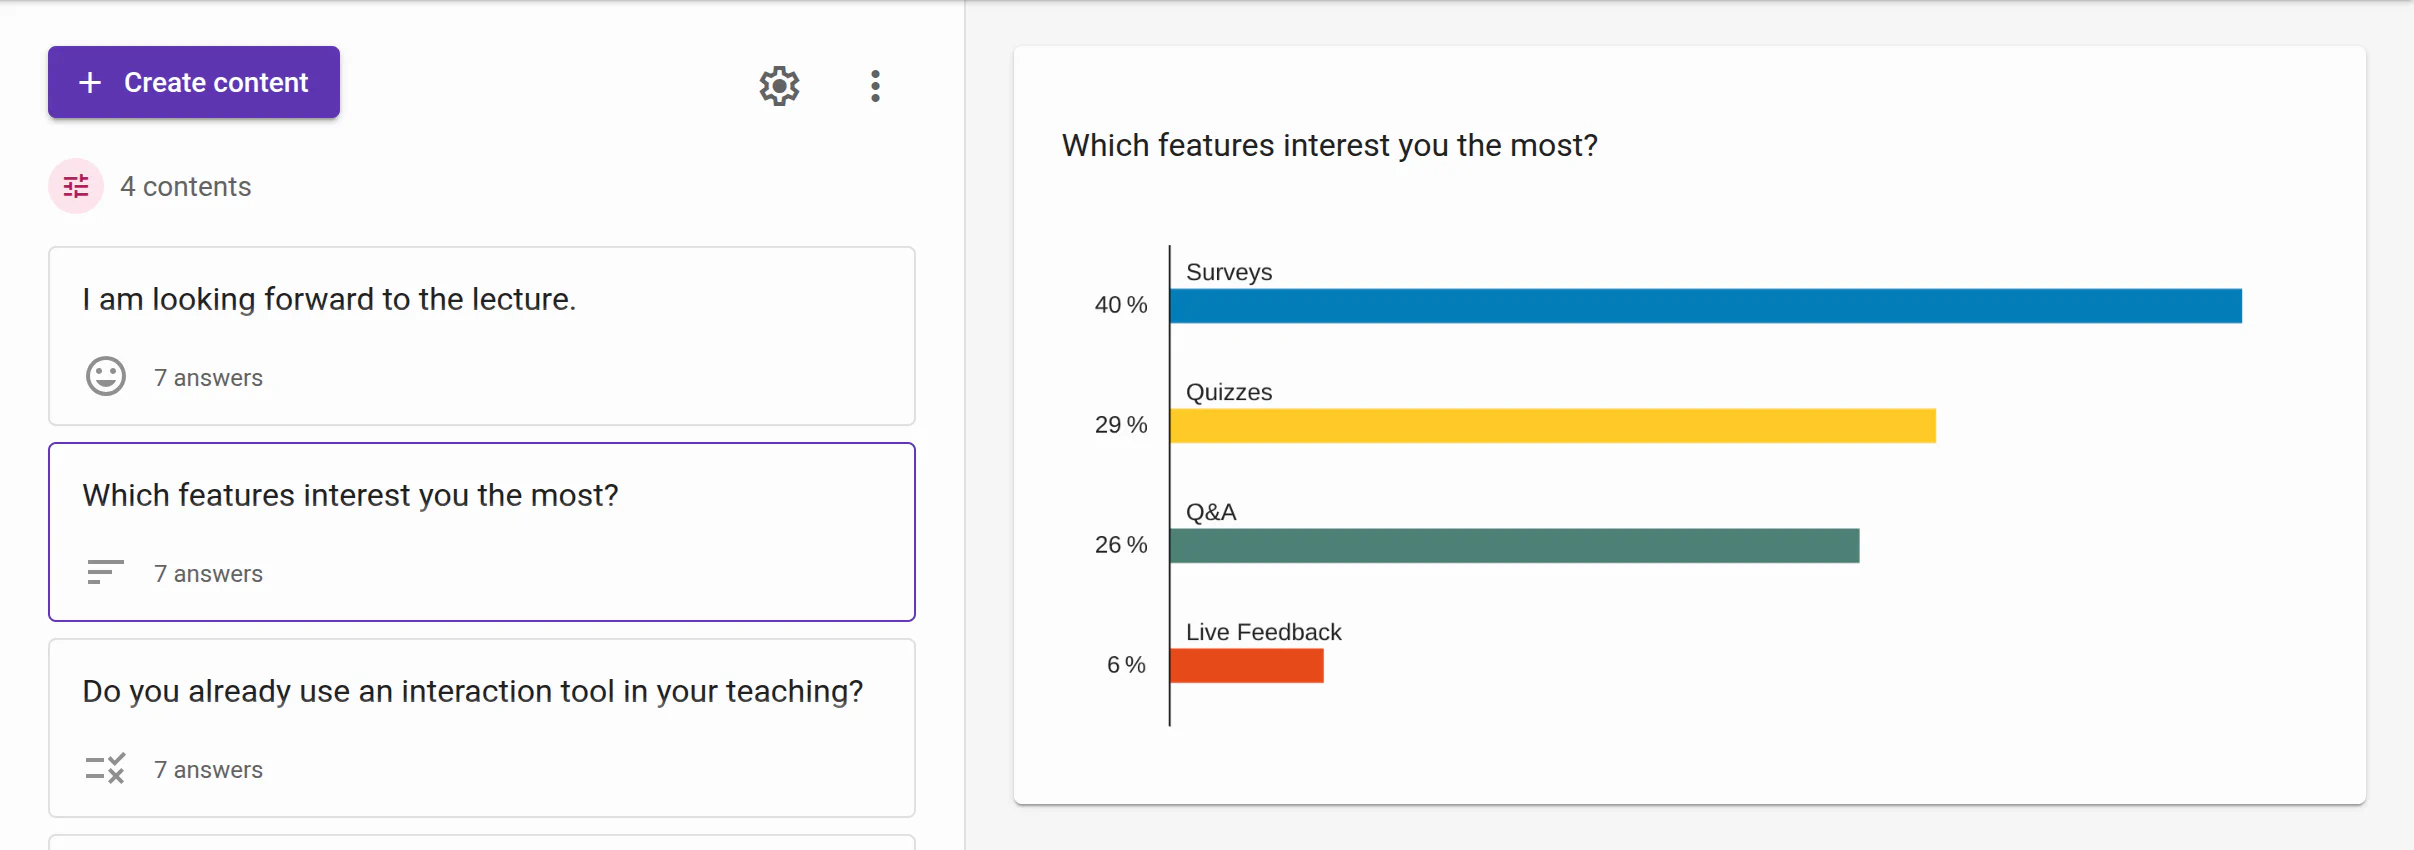
Task: Open the 'Do you already use an interaction tool' card
Action: tap(482, 728)
